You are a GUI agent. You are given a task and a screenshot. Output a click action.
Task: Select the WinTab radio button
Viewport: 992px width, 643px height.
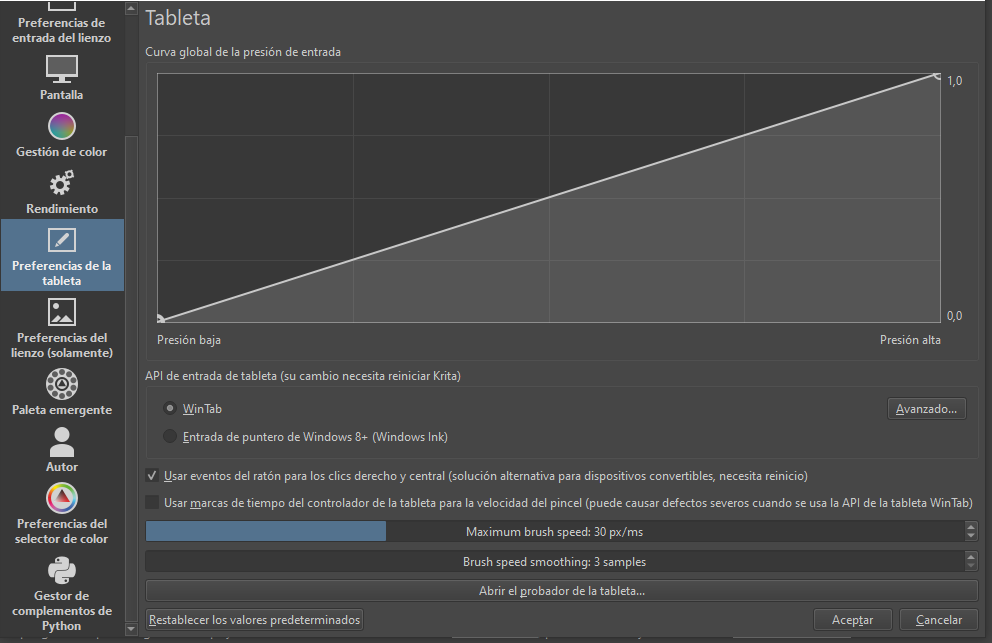(x=170, y=408)
